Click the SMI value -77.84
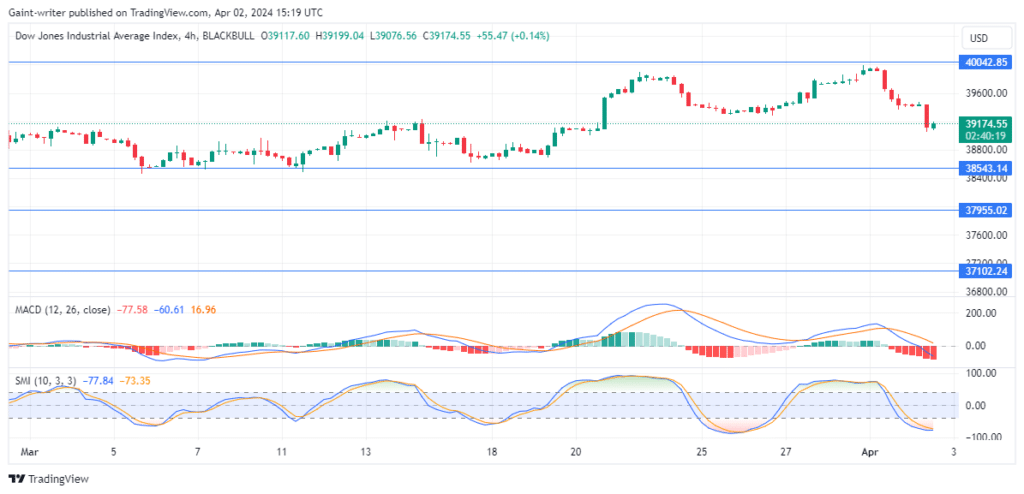This screenshot has width=1024, height=494. coord(99,380)
